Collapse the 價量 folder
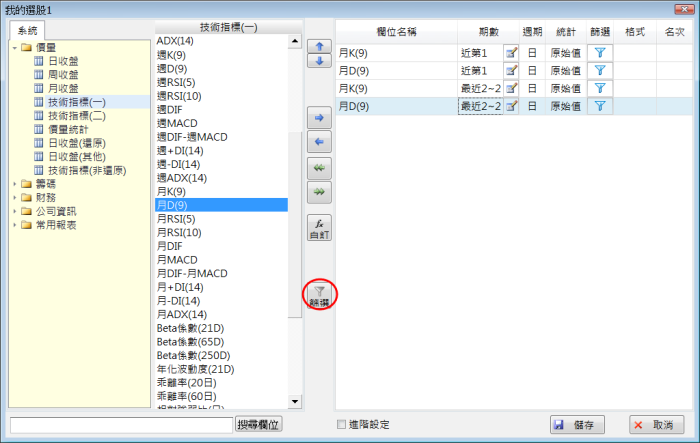The height and width of the screenshot is (443, 700). (15, 47)
